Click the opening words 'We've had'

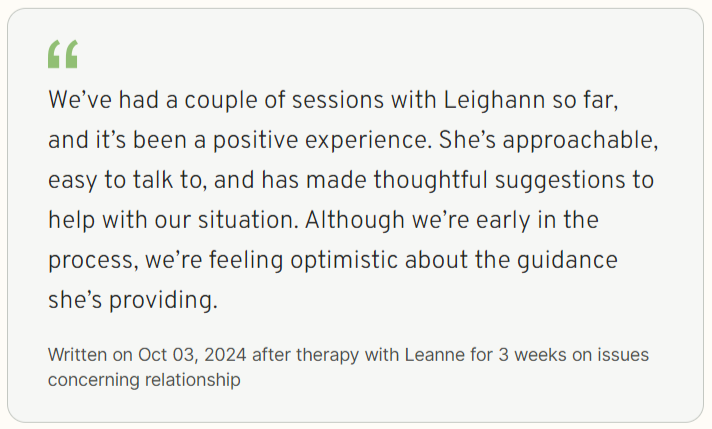click(104, 100)
